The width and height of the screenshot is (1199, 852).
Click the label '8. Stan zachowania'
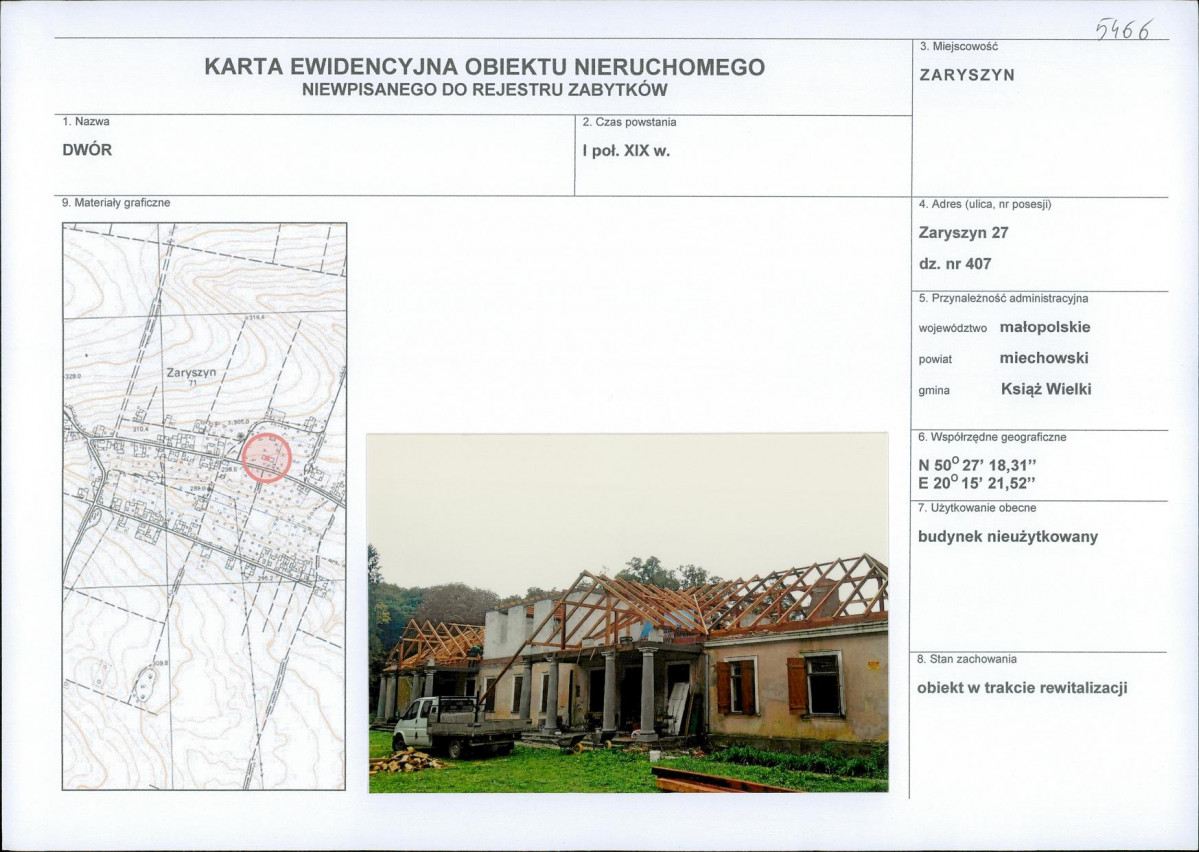point(967,659)
